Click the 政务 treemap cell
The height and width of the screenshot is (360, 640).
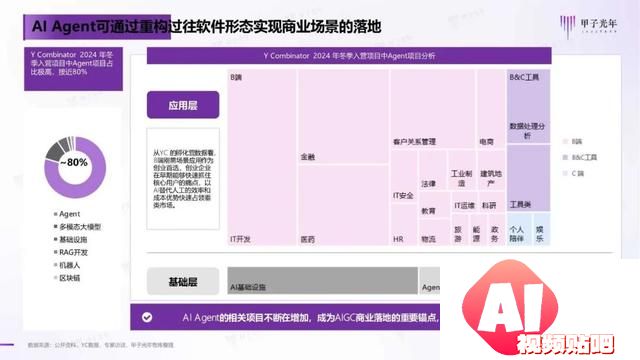(496, 229)
